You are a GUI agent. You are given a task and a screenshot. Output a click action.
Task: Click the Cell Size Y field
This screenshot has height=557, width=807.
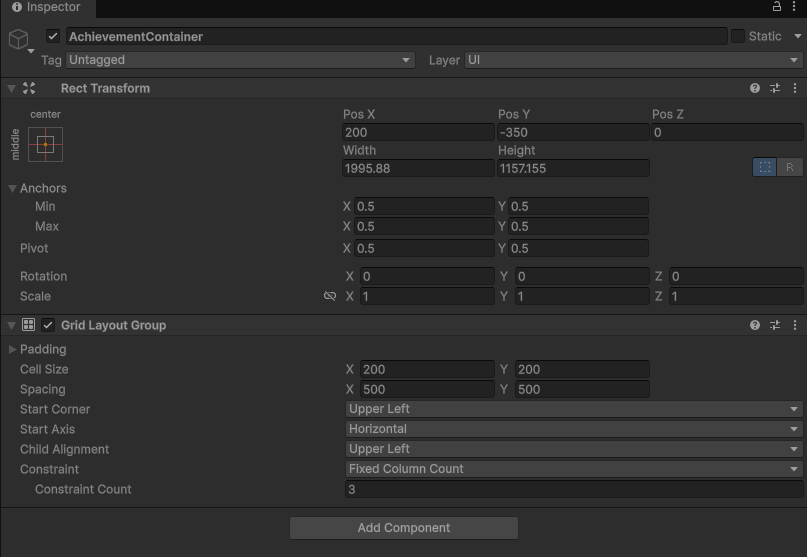582,369
